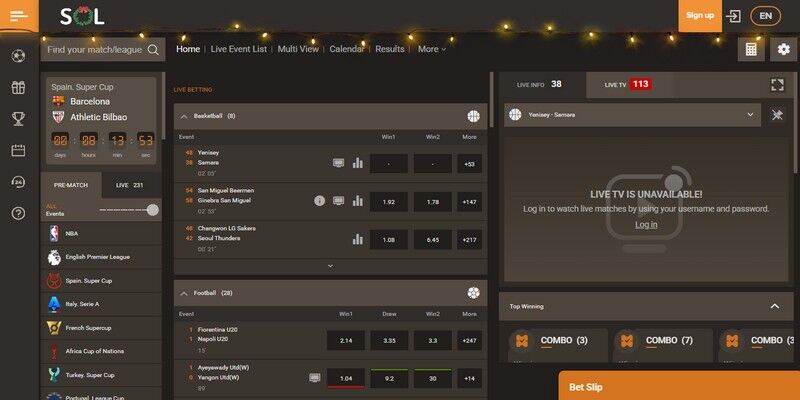Screen dimensions: 800x400
Task: Click Log in link in live TV panel
Action: (646, 225)
